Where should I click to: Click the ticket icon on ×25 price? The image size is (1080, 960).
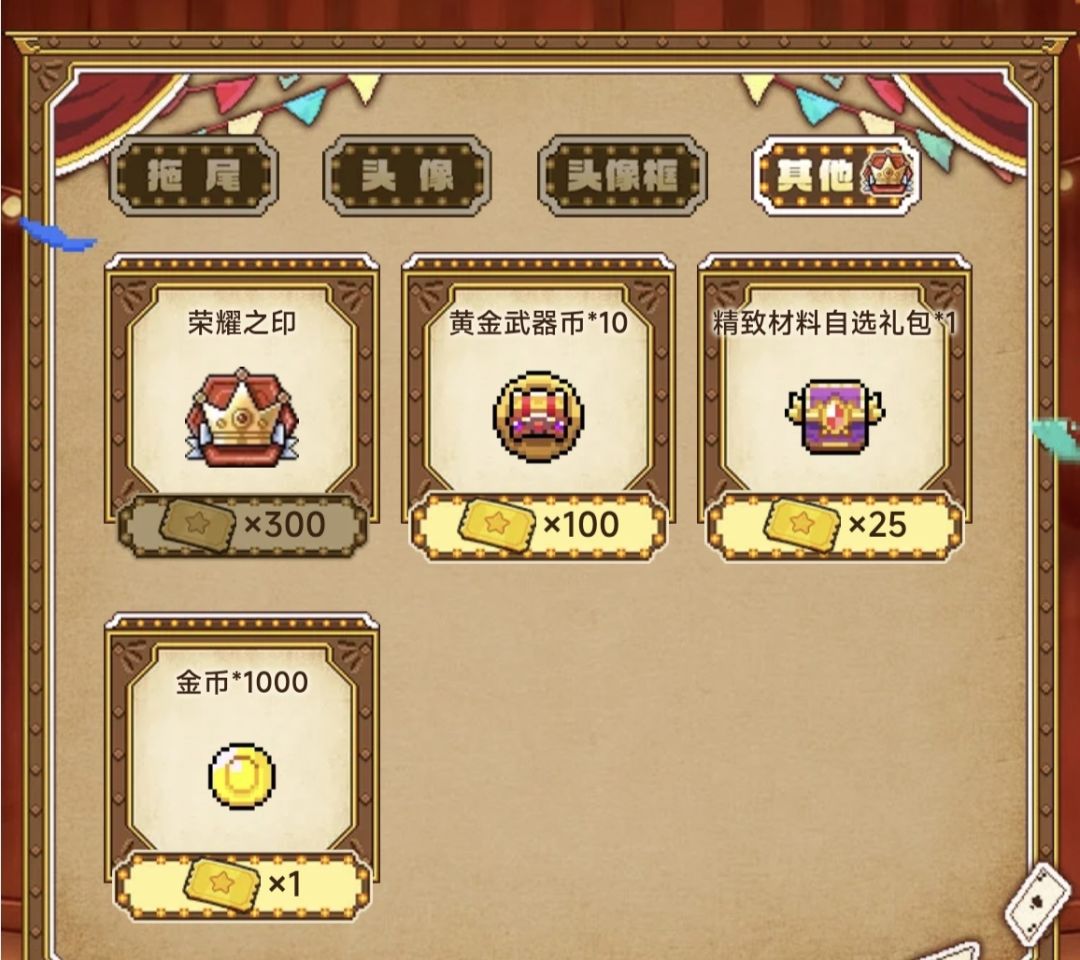pyautogui.click(x=801, y=525)
